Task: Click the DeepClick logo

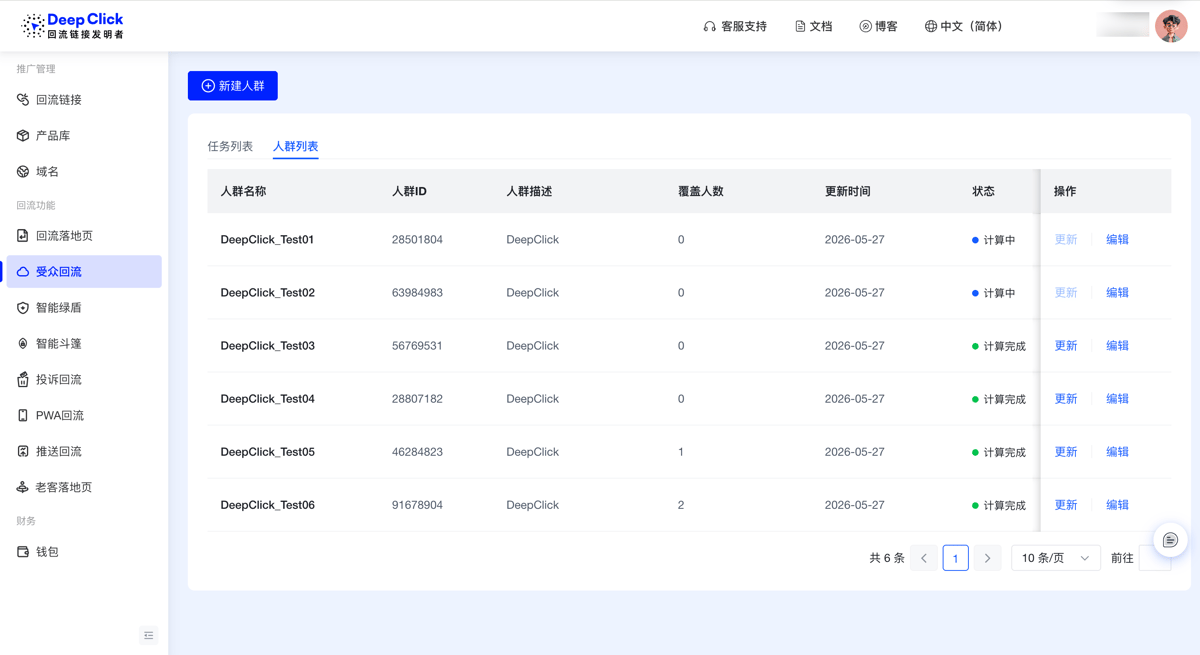Action: (x=73, y=26)
